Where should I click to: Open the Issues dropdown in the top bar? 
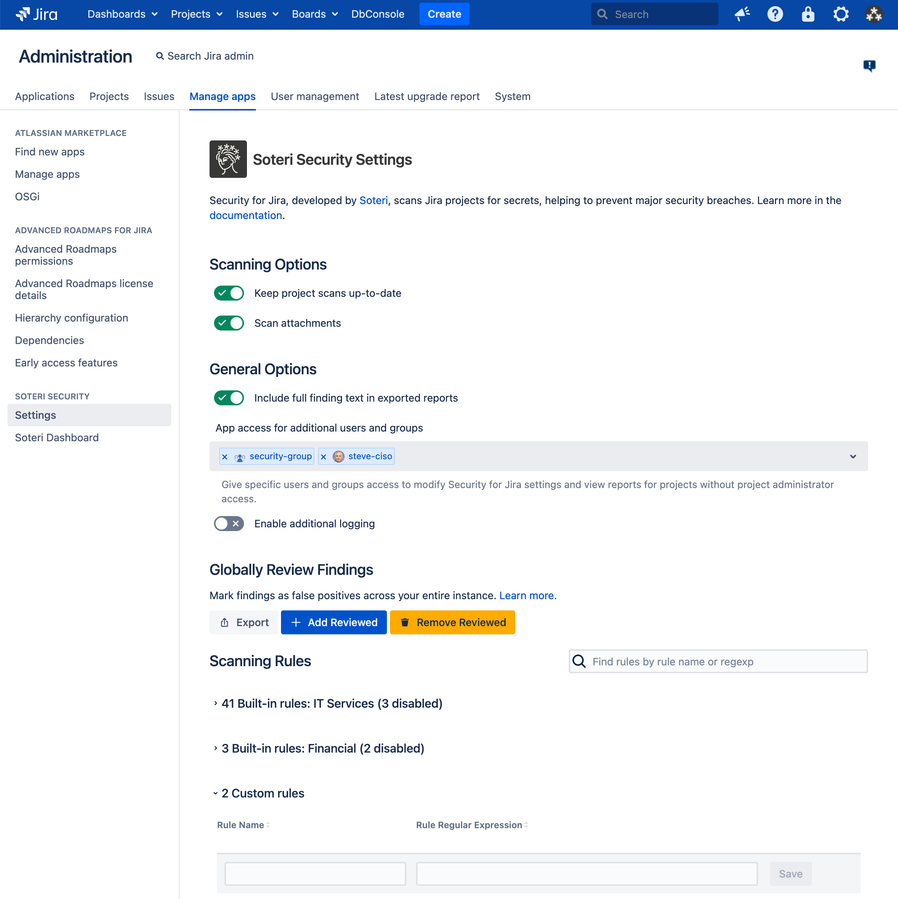257,14
